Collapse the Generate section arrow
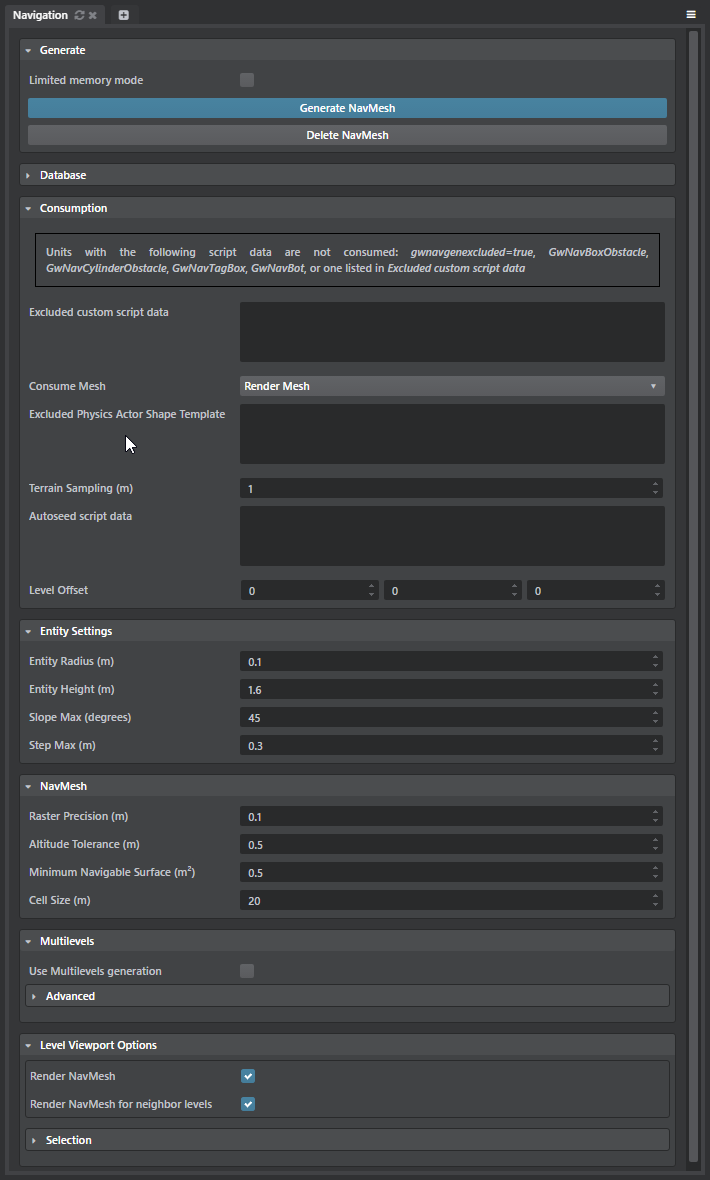Viewport: 710px width, 1180px height. point(28,50)
